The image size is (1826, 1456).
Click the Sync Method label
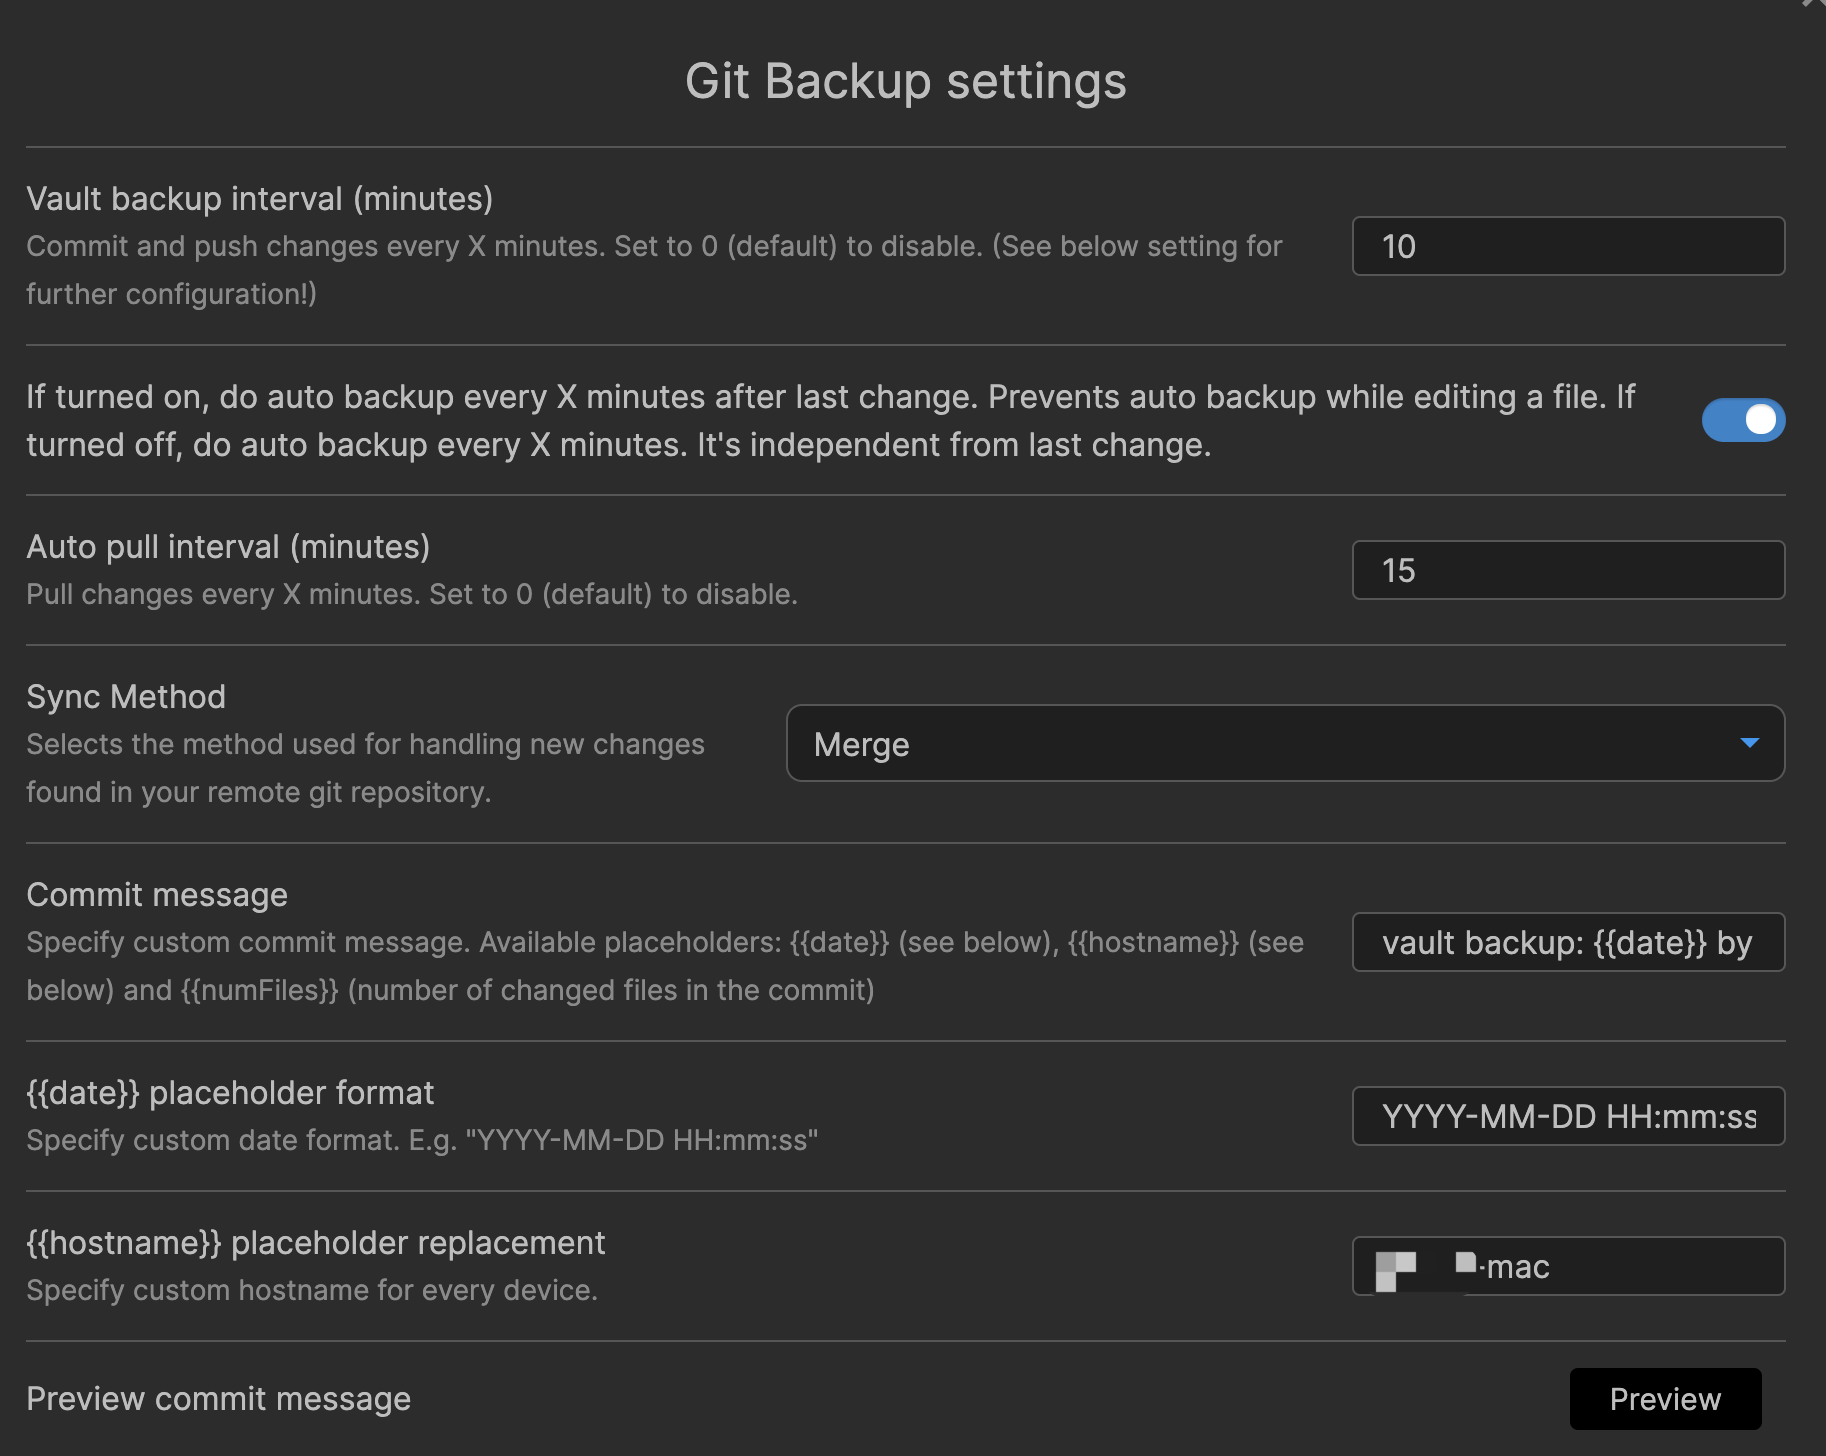[126, 696]
